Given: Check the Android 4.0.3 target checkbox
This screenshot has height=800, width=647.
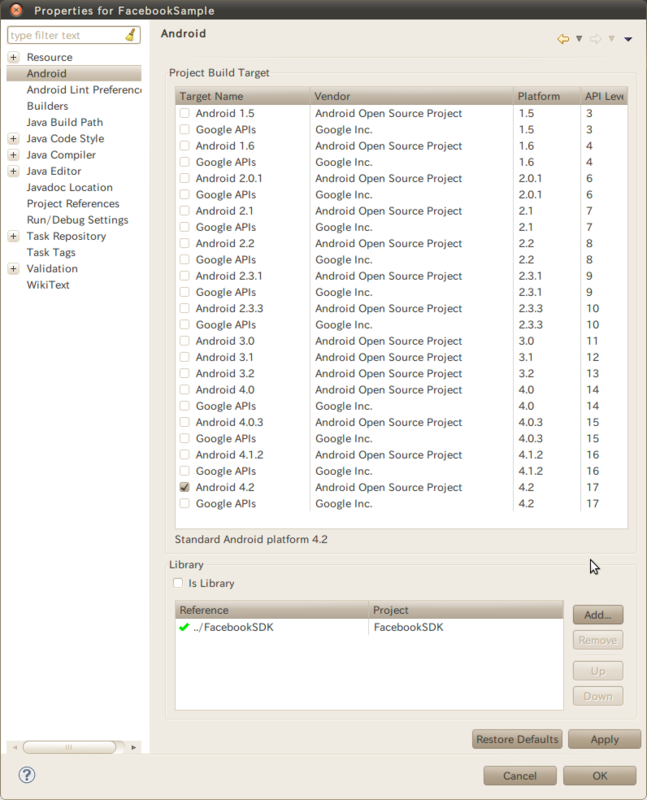Looking at the screenshot, I should (x=185, y=422).
